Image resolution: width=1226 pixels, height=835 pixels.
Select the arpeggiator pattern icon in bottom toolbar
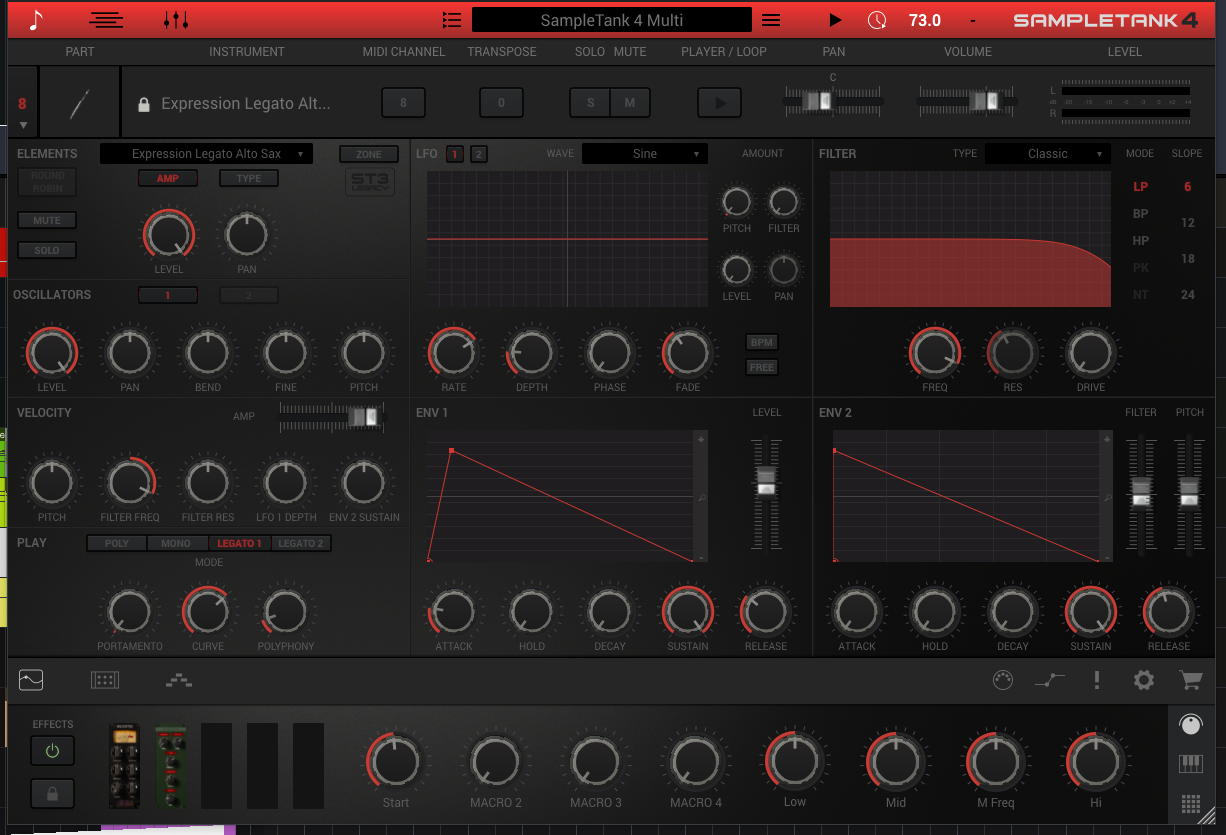(x=178, y=680)
